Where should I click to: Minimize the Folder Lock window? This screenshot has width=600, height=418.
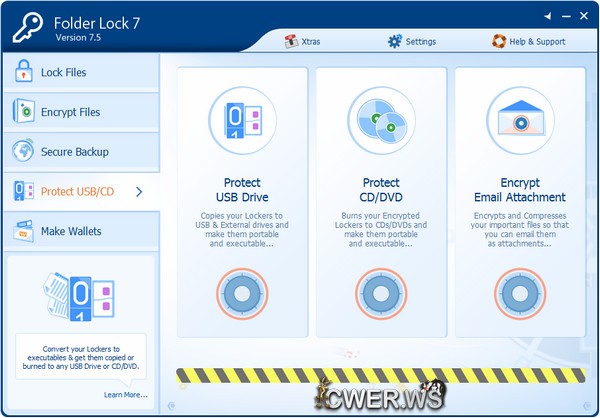click(x=566, y=16)
